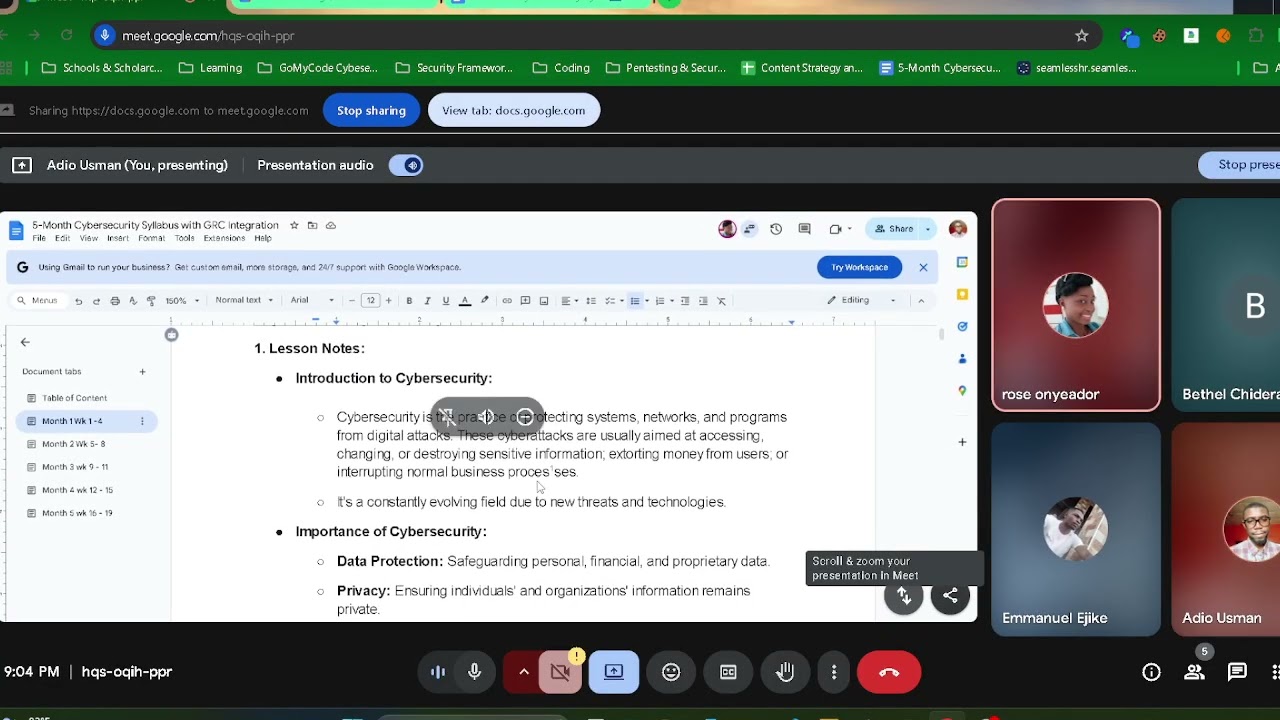Open the Tools menu in Docs

pyautogui.click(x=184, y=238)
